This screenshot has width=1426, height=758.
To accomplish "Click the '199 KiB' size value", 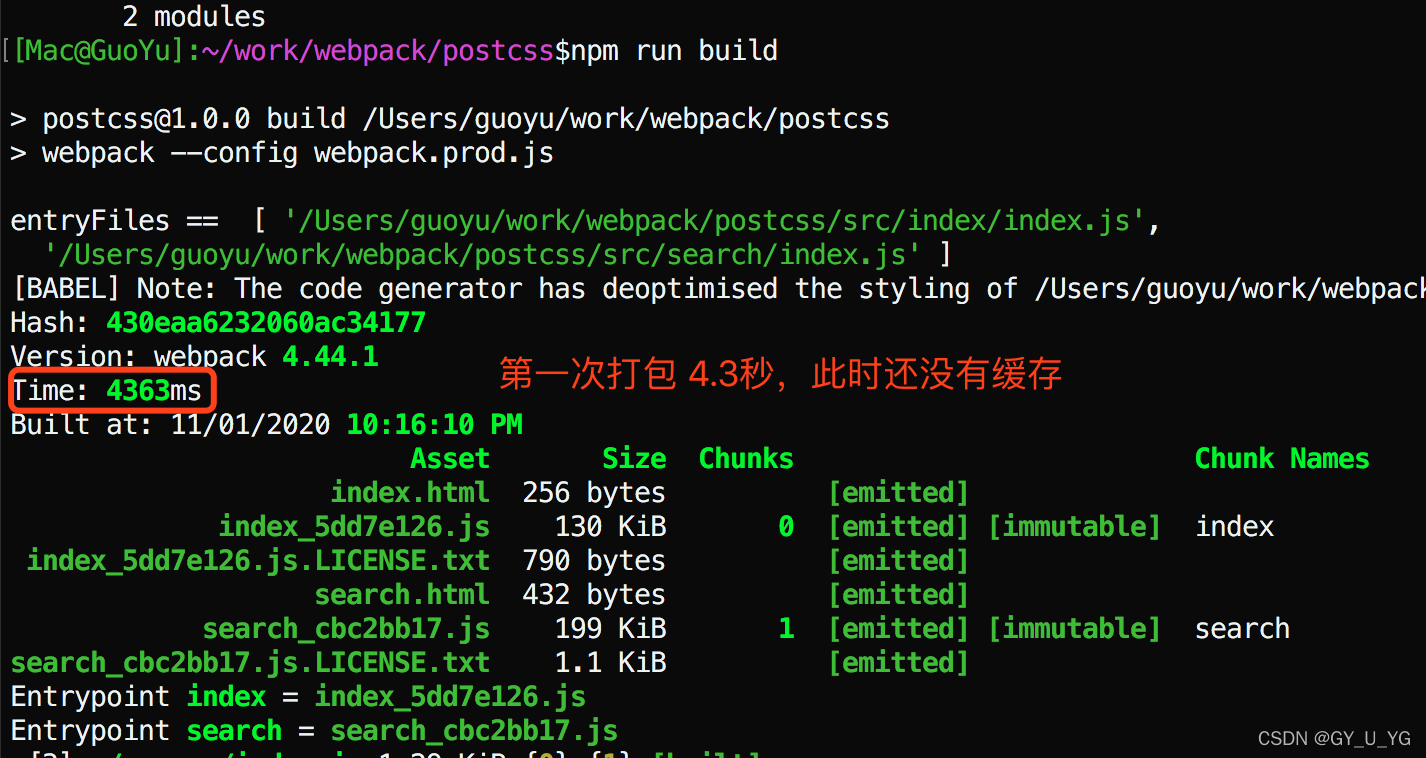I will pos(610,629).
